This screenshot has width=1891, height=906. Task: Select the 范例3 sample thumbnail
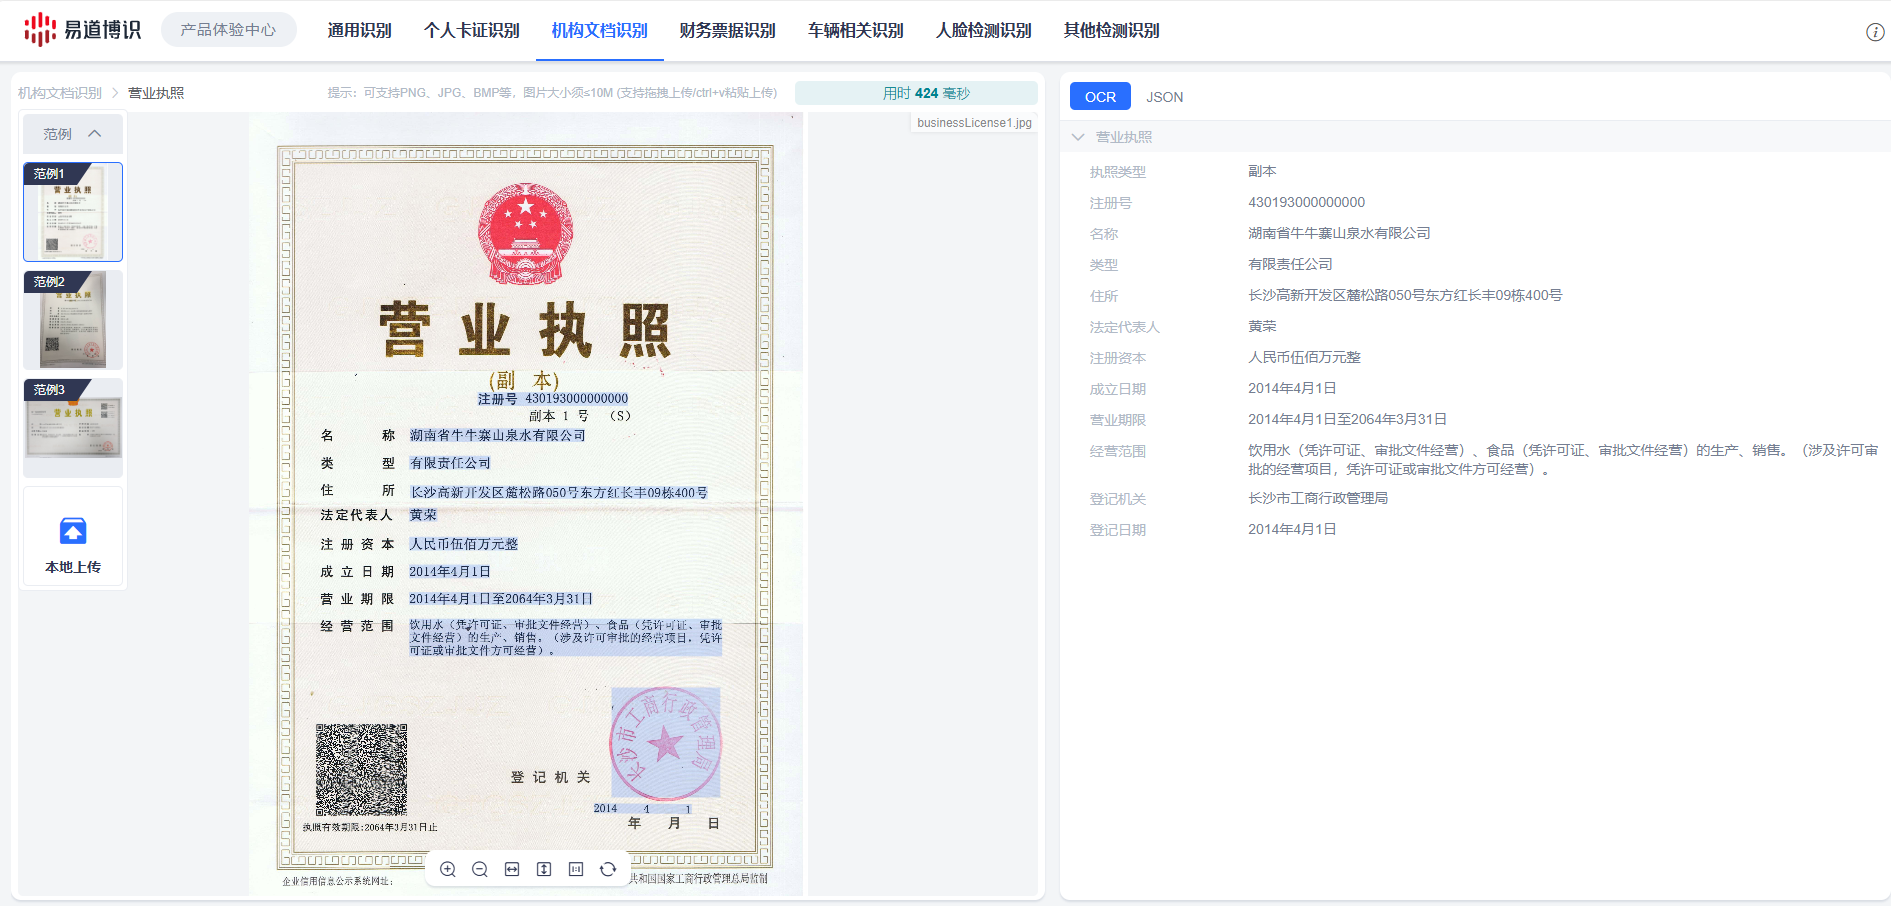pos(73,427)
